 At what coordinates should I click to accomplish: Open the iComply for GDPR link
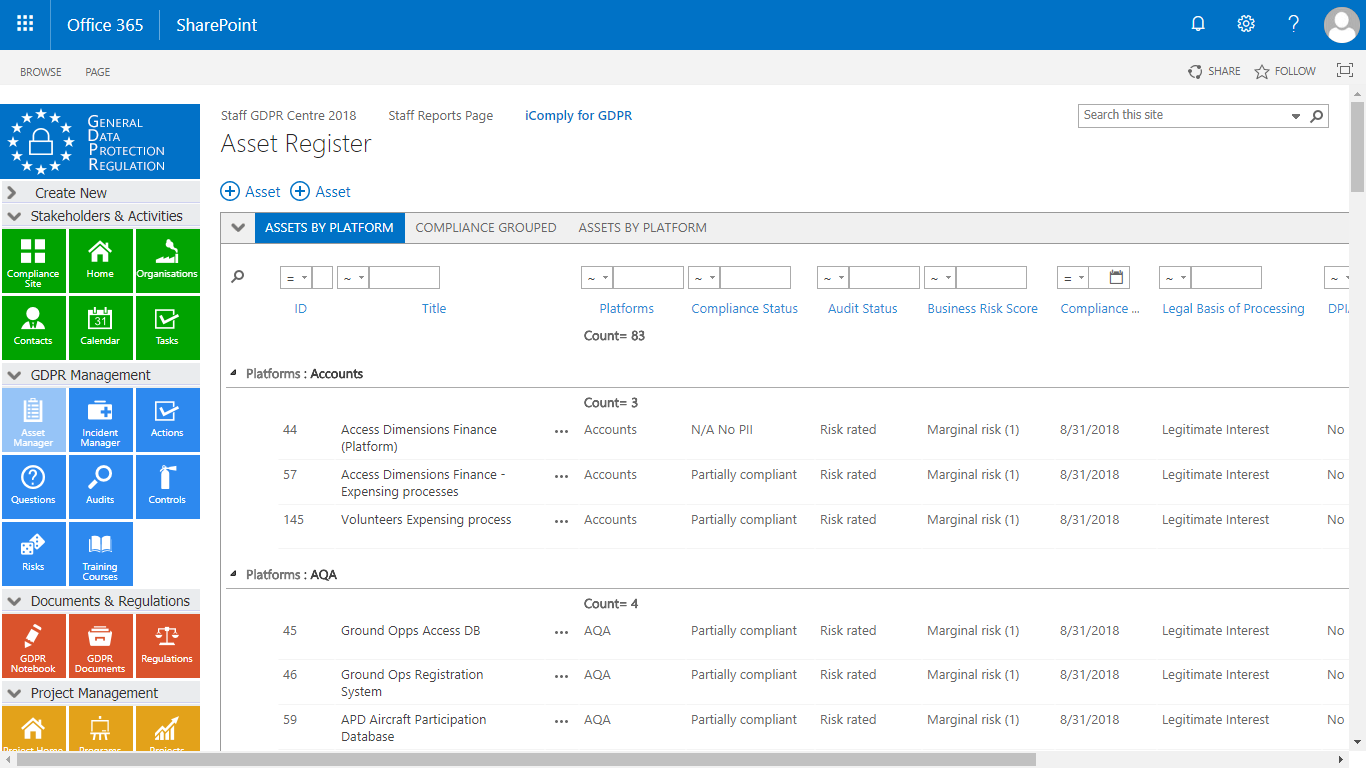578,116
